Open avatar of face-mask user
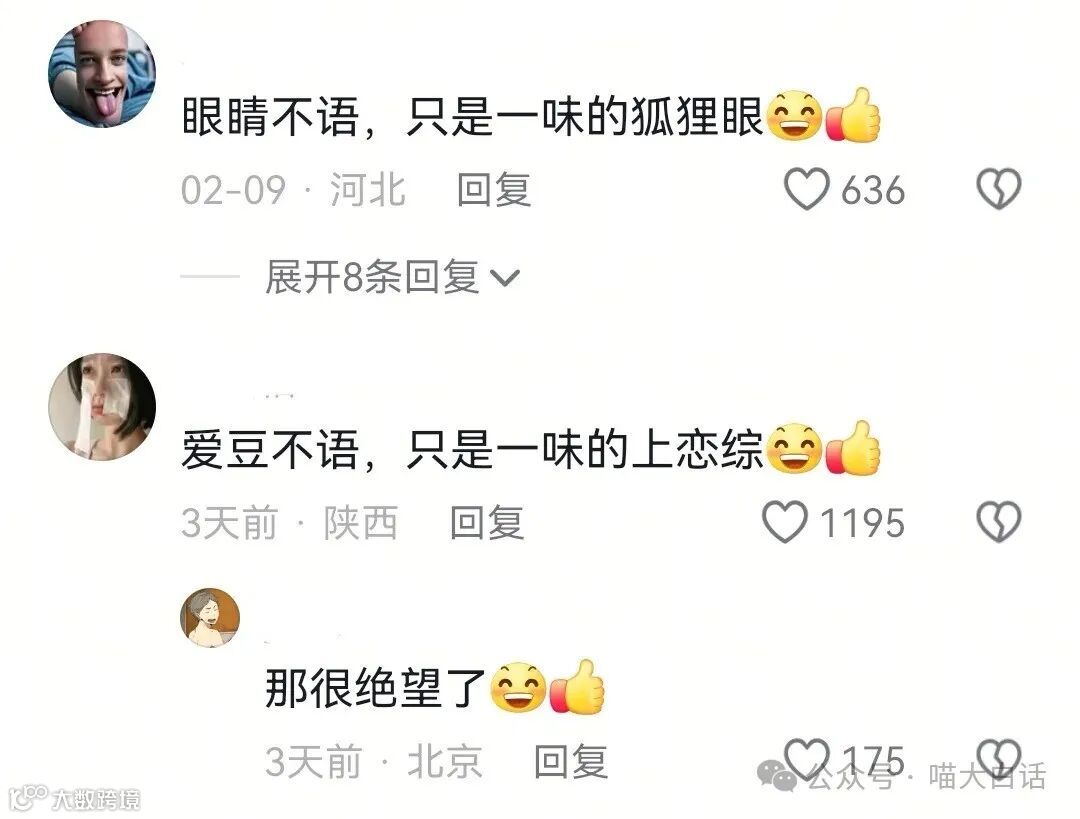The height and width of the screenshot is (819, 1080). click(x=102, y=407)
